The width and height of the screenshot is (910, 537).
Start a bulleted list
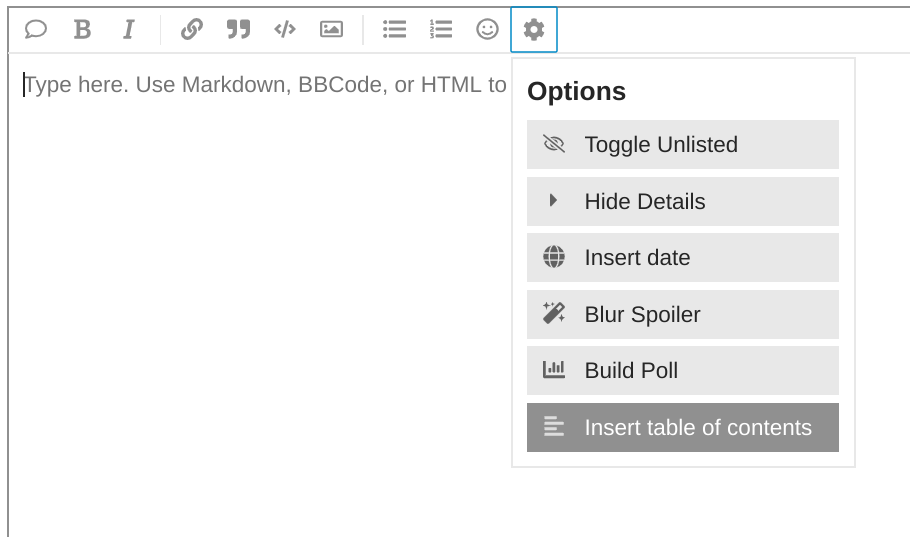[x=395, y=30]
